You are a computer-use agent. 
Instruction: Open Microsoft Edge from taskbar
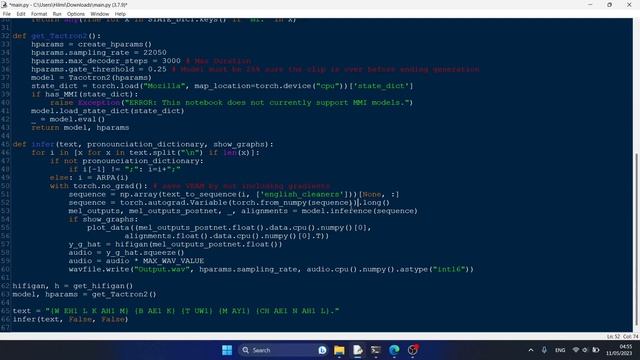[x=394, y=350]
